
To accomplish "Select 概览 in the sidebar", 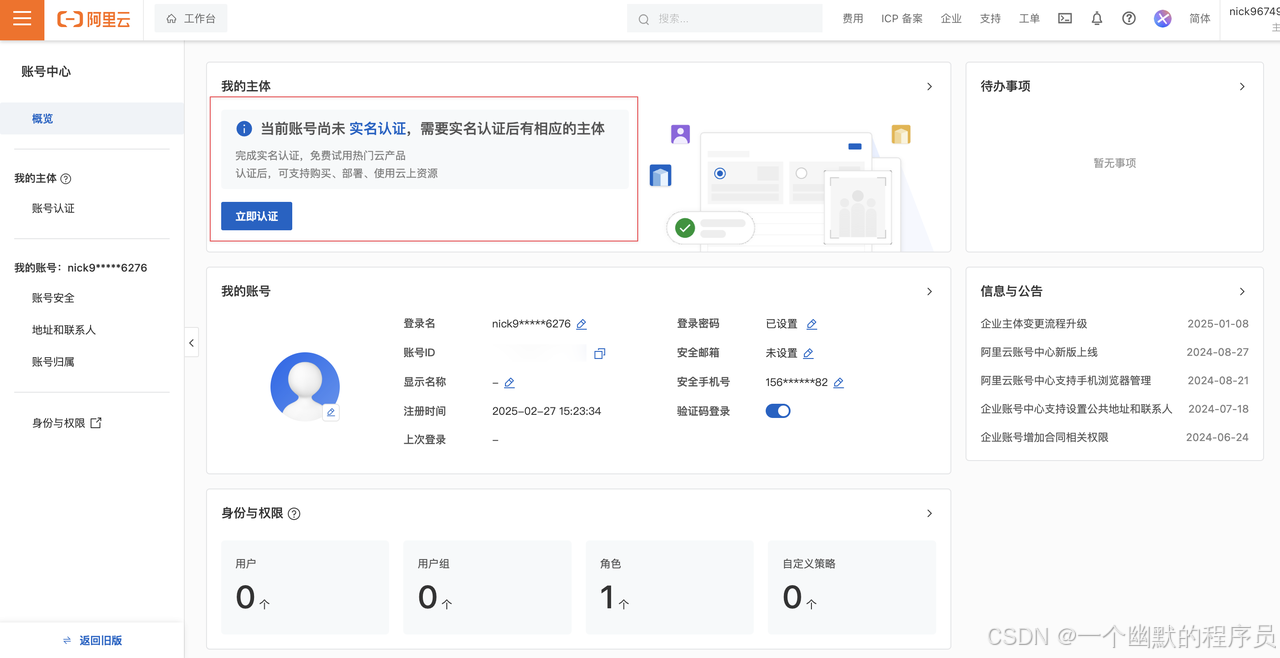I will coord(92,118).
